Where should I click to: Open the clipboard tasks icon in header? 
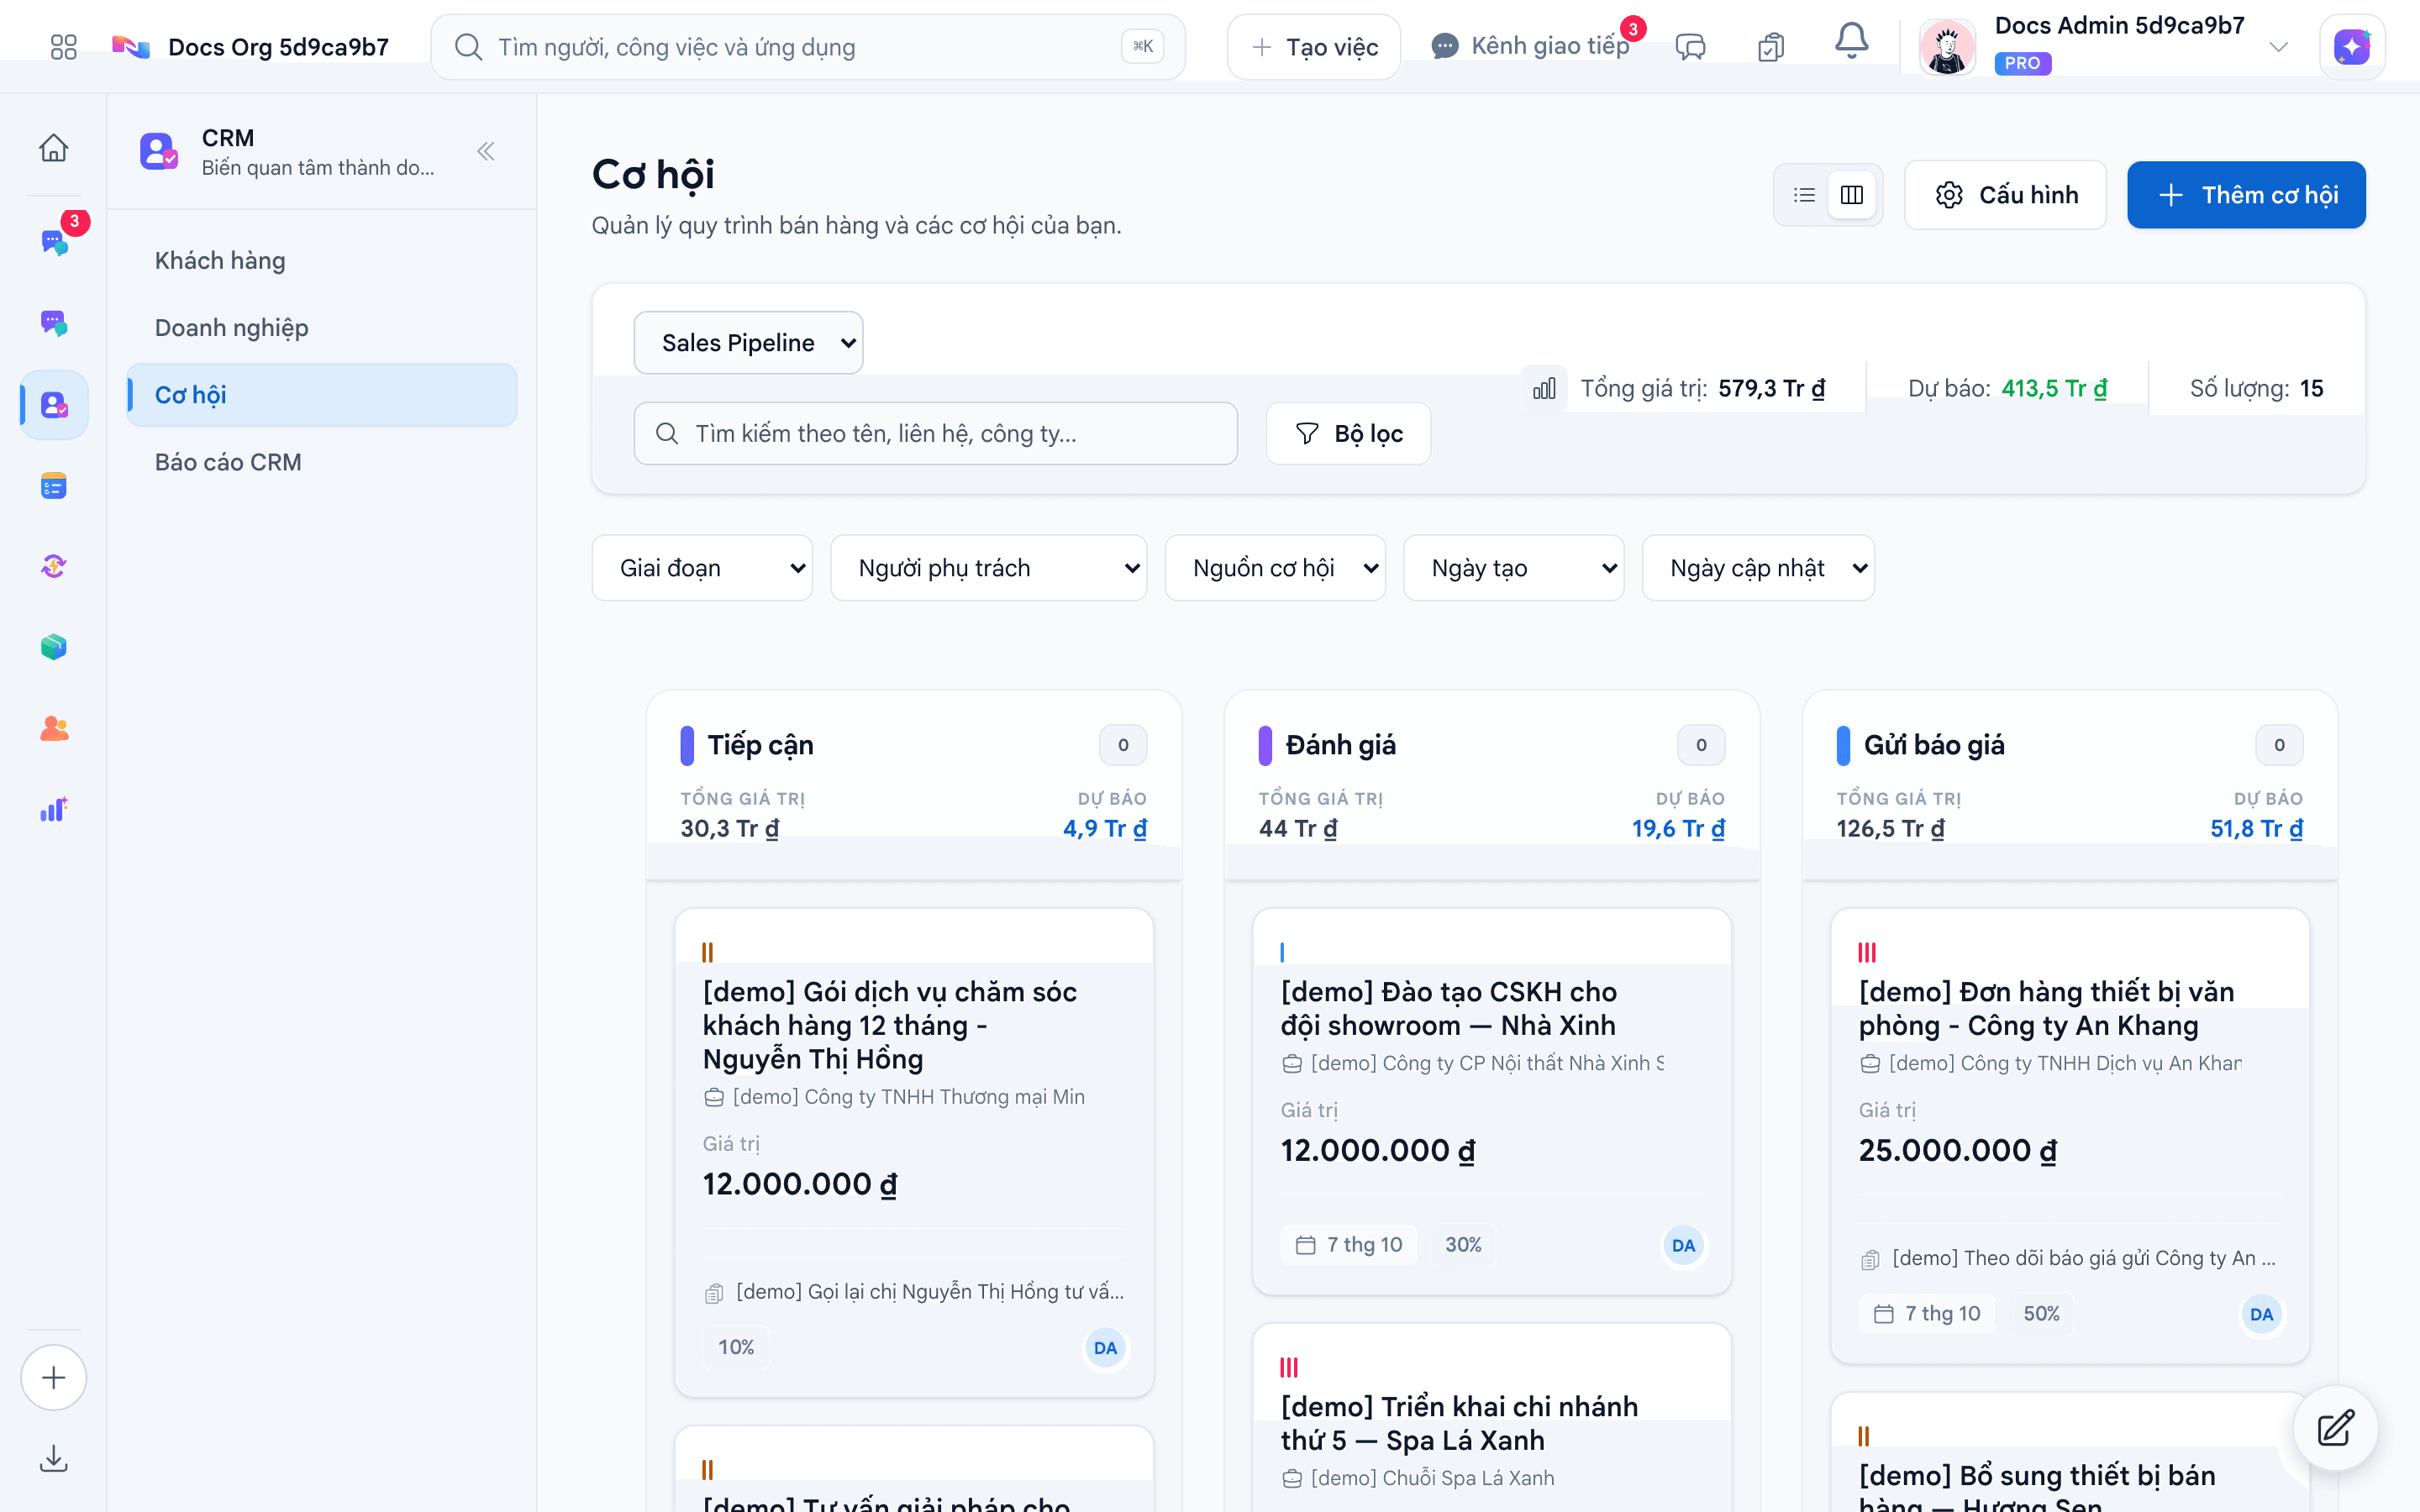(x=1771, y=46)
